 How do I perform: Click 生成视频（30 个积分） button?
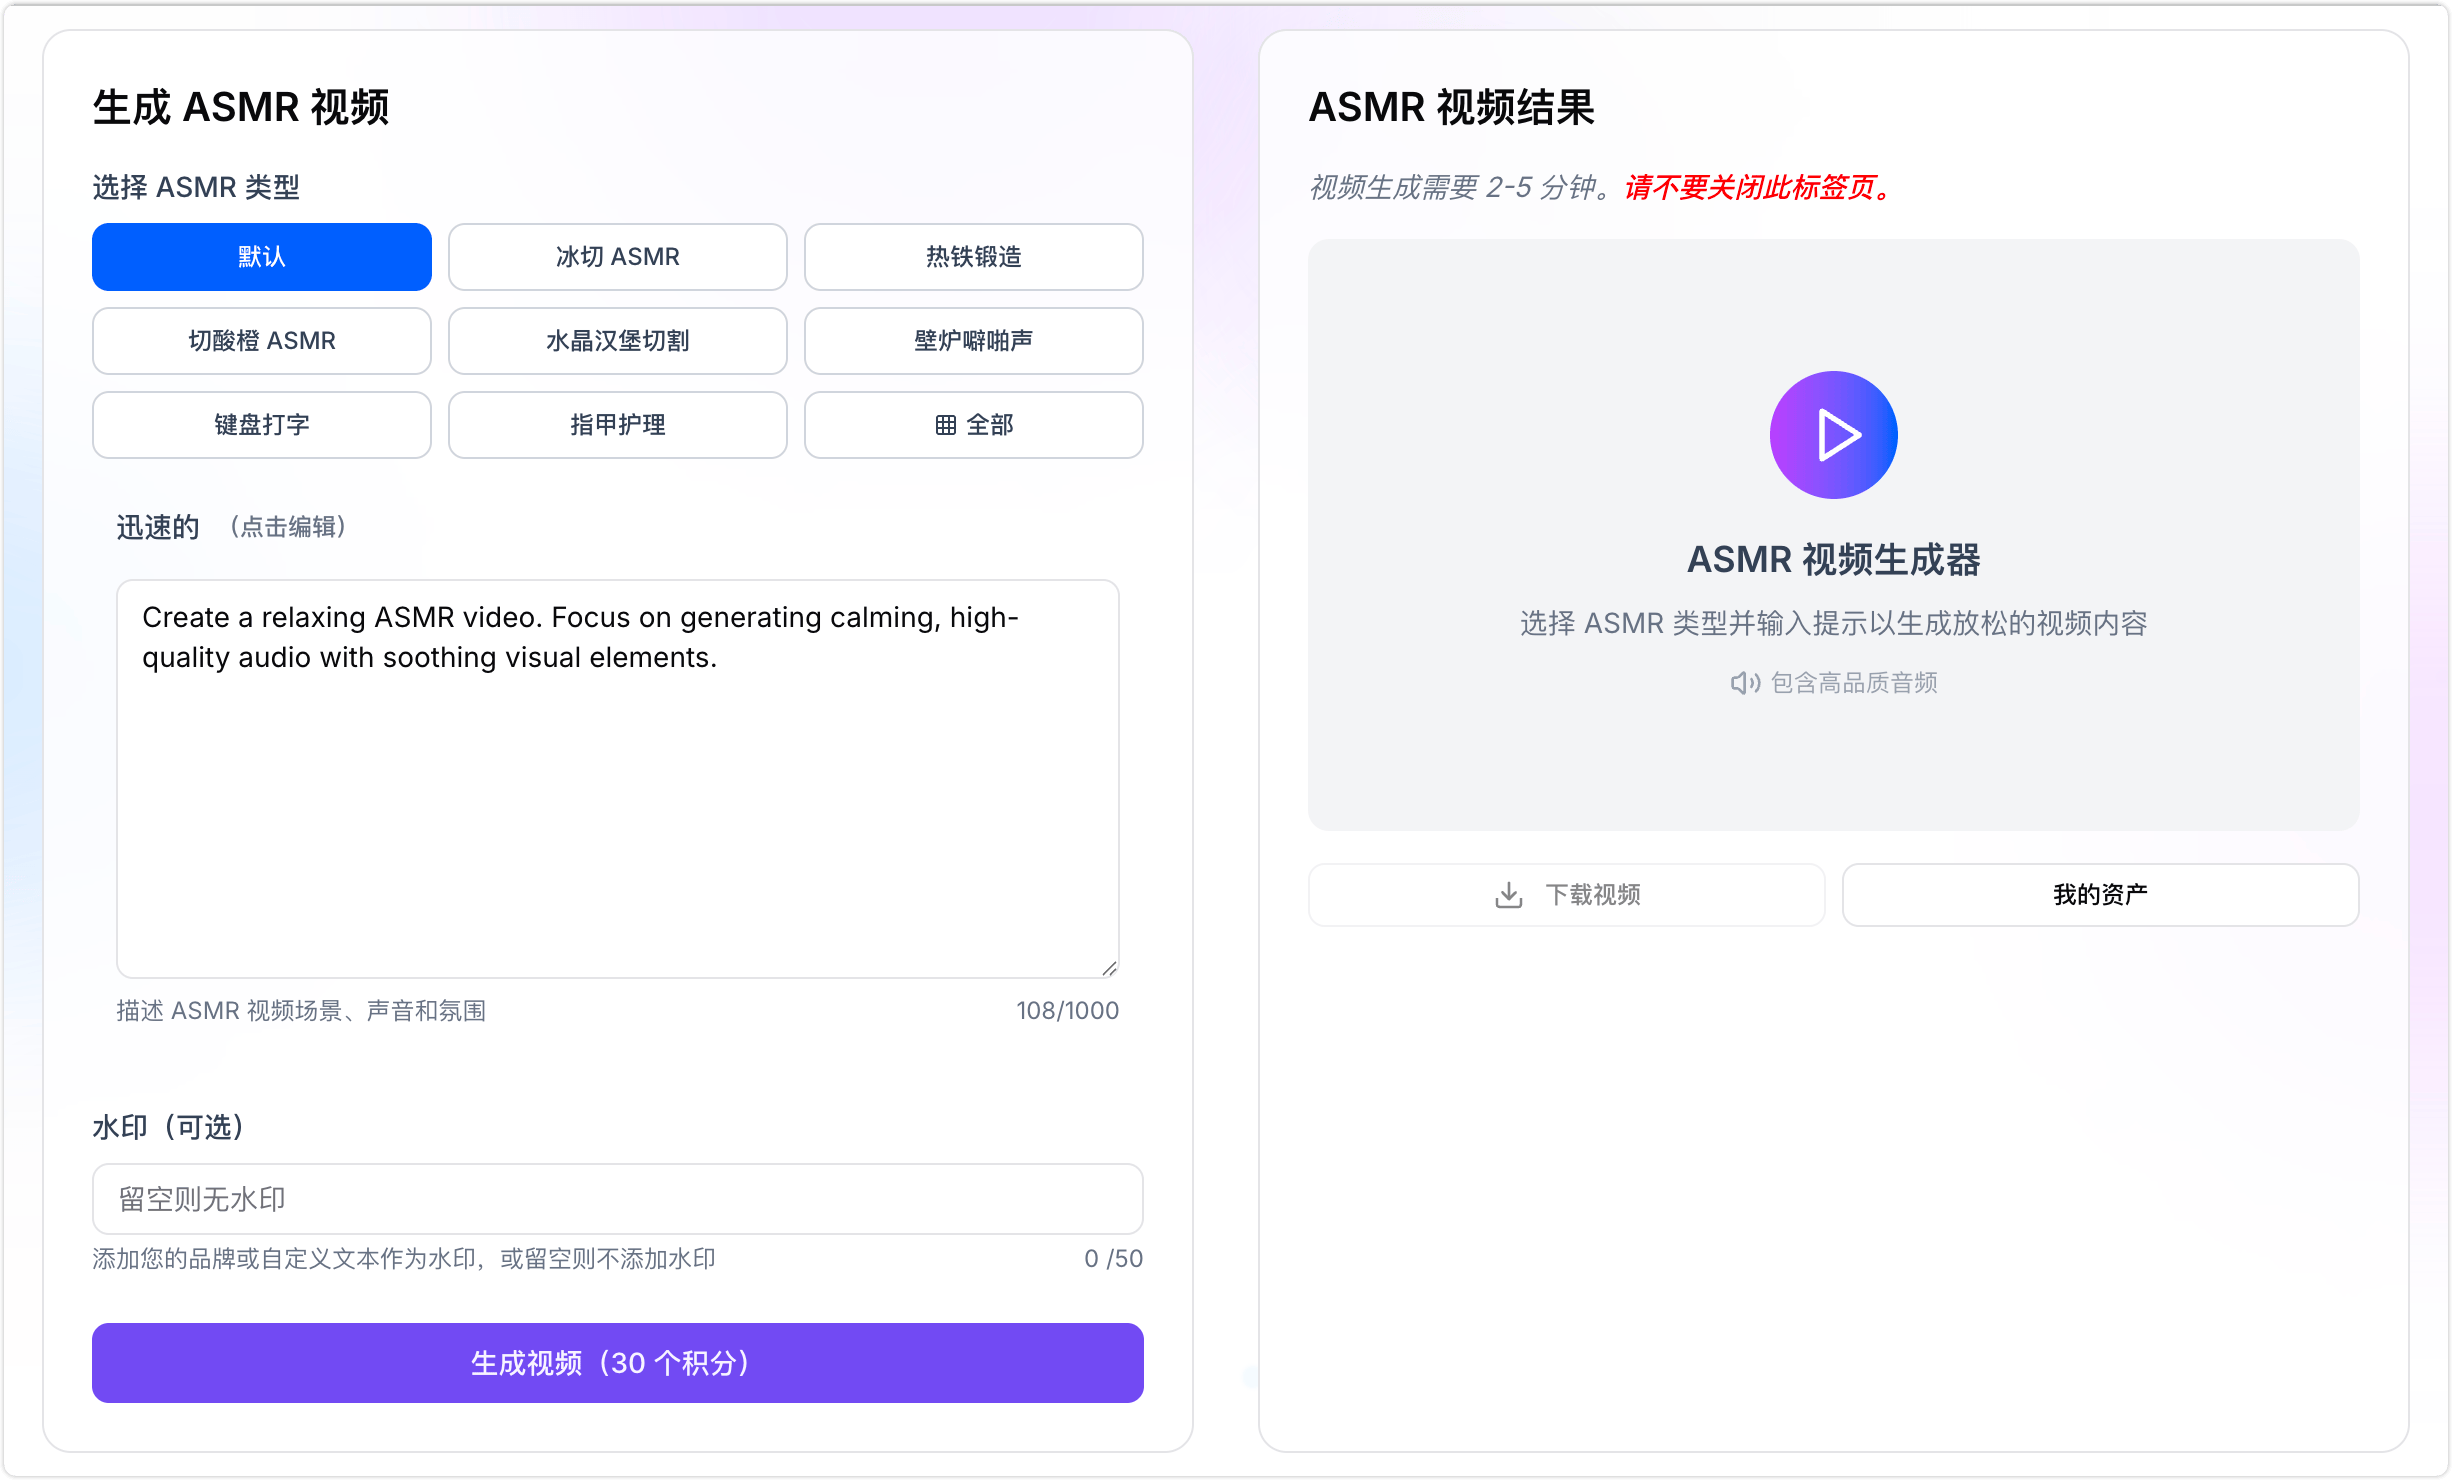pyautogui.click(x=618, y=1363)
